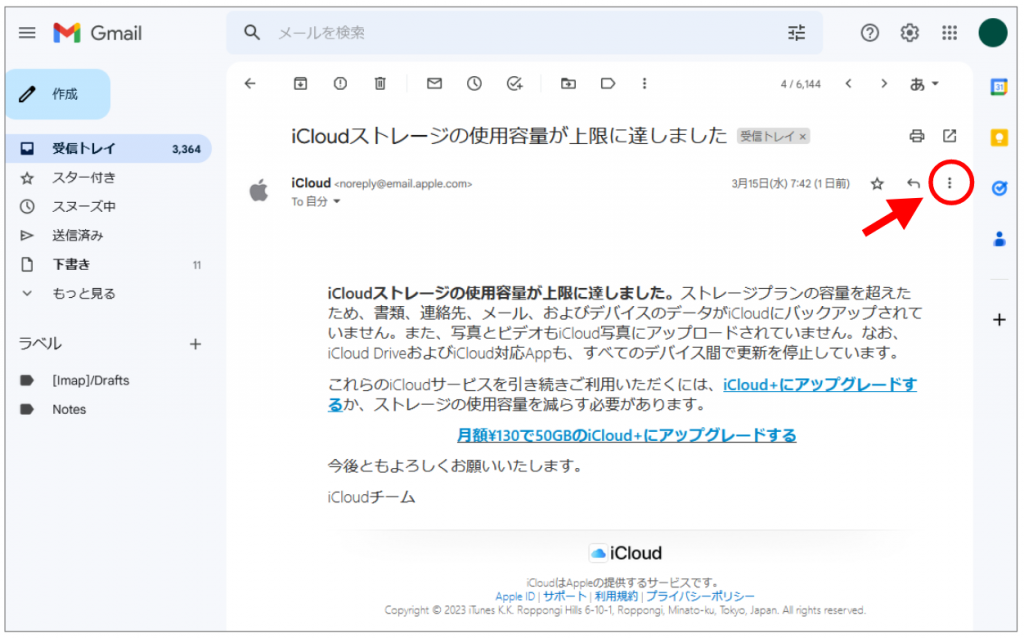The width and height of the screenshot is (1024, 639).
Task: Remove the 受信トレイ label chip
Action: click(x=803, y=136)
